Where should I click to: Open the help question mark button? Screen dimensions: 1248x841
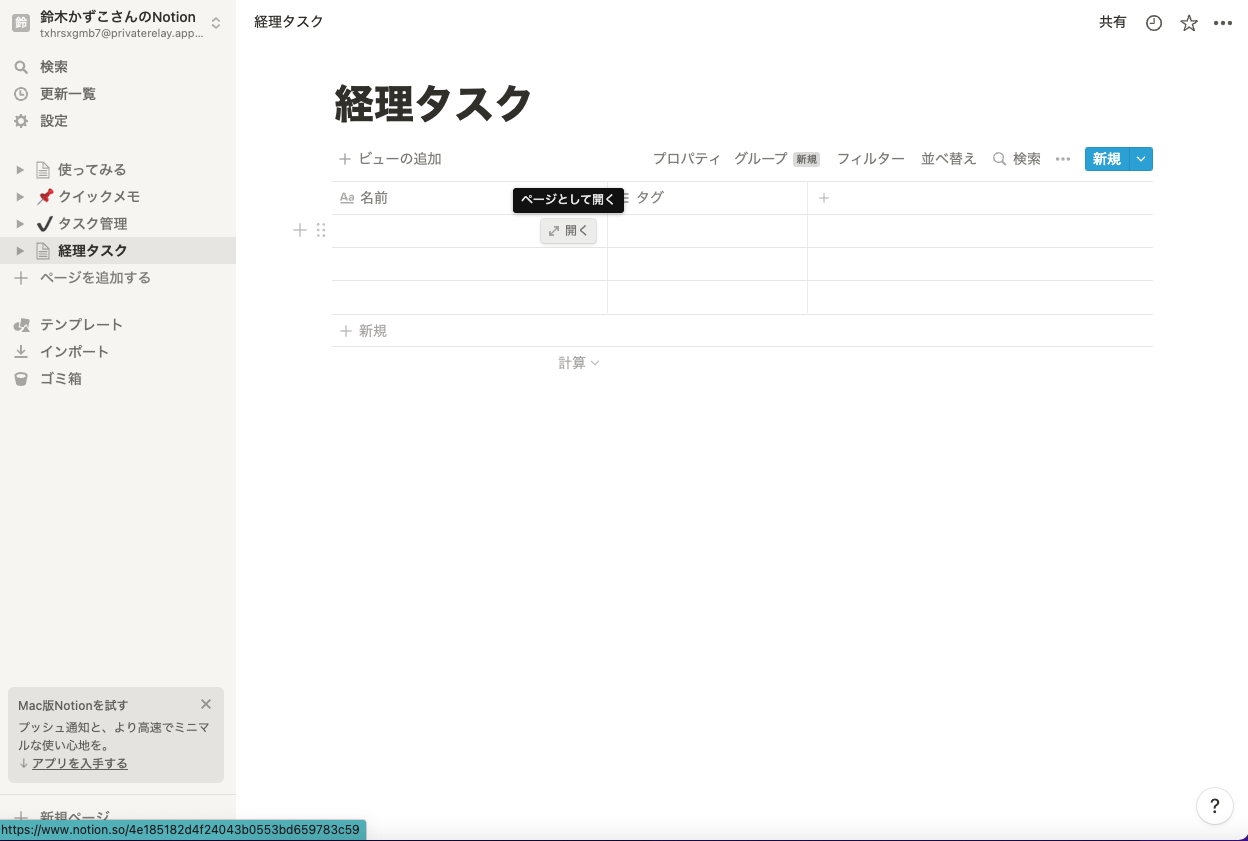[x=1214, y=806]
